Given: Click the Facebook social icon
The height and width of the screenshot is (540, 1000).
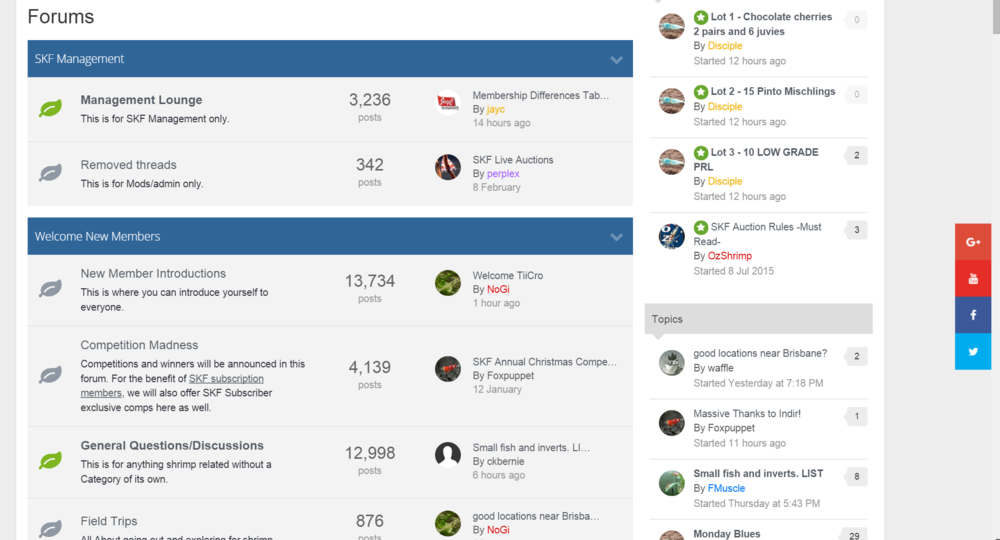Looking at the screenshot, I should (x=973, y=315).
